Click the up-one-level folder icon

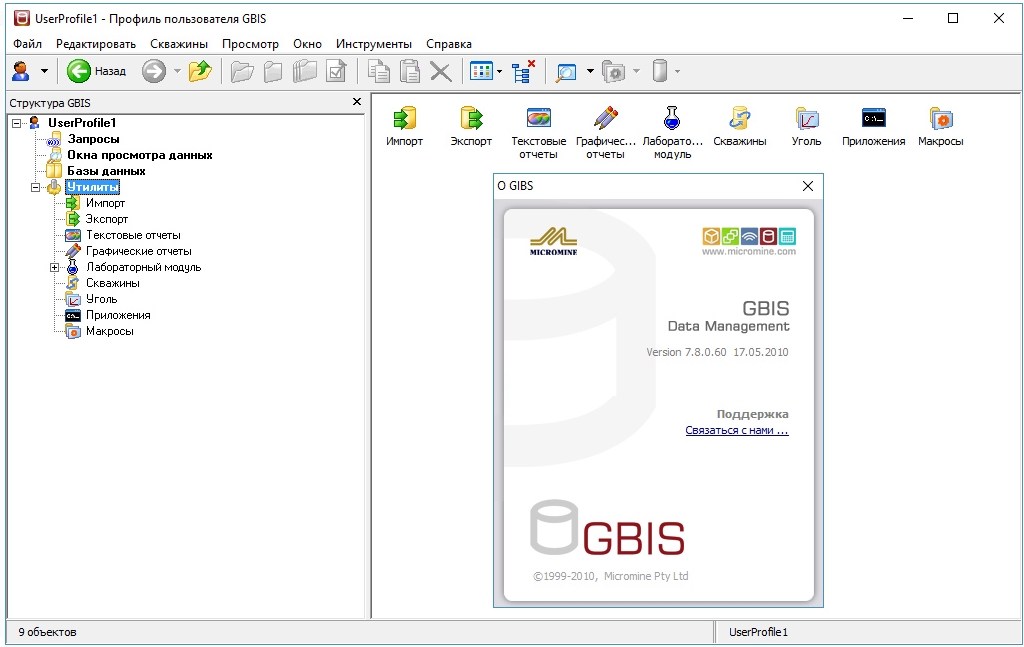click(x=200, y=71)
